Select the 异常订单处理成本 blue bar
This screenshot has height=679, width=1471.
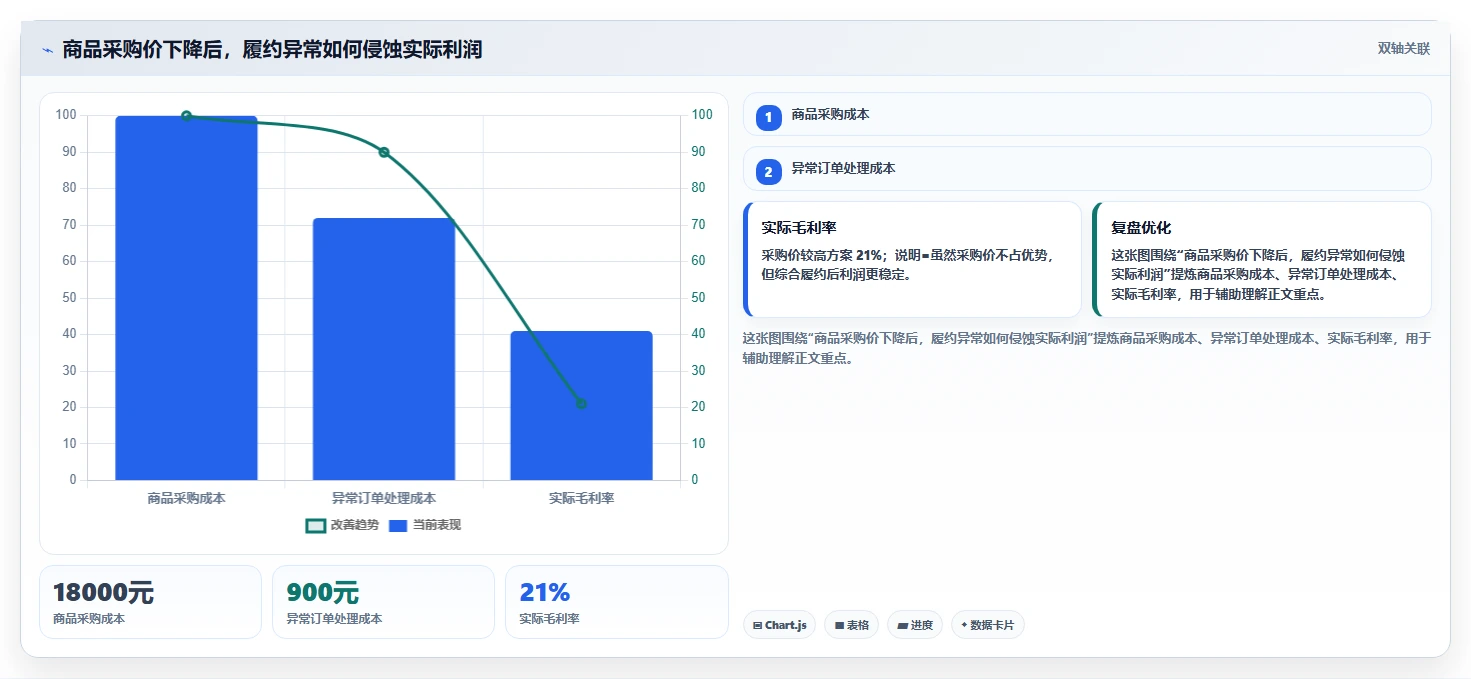click(384, 349)
